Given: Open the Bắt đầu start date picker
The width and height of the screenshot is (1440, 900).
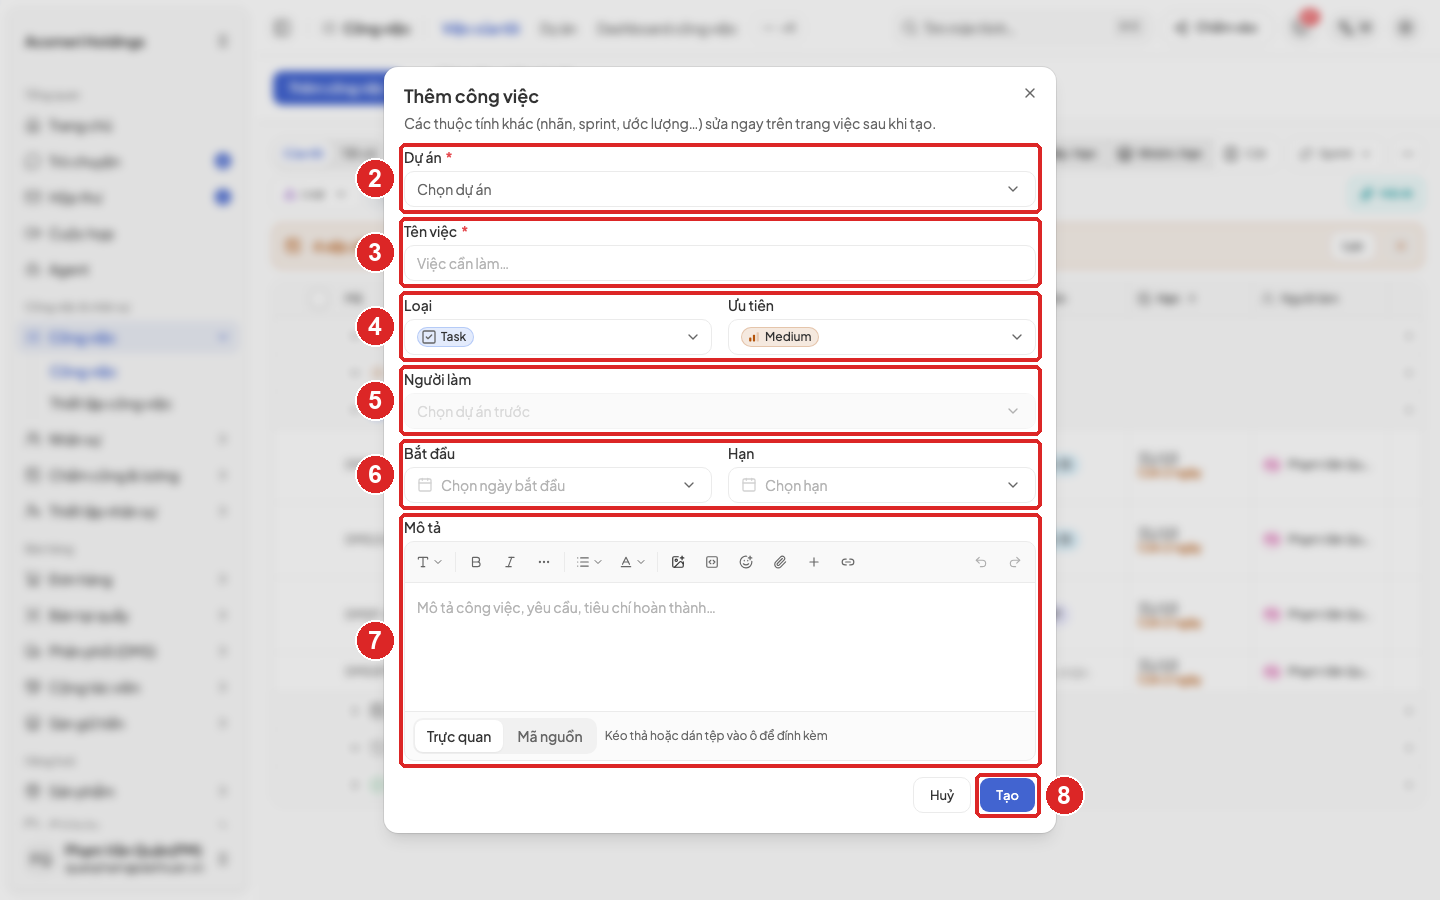Looking at the screenshot, I should 558,486.
